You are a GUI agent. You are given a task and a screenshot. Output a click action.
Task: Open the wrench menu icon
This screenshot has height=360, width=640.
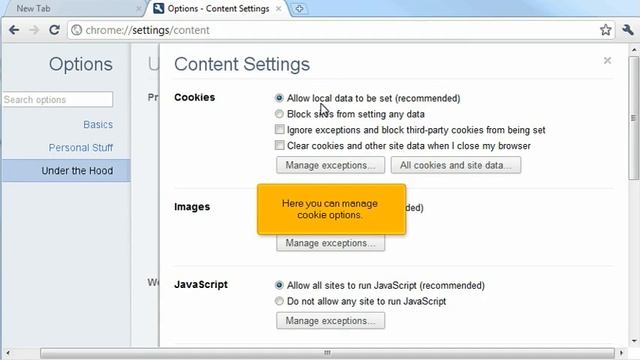click(x=628, y=30)
